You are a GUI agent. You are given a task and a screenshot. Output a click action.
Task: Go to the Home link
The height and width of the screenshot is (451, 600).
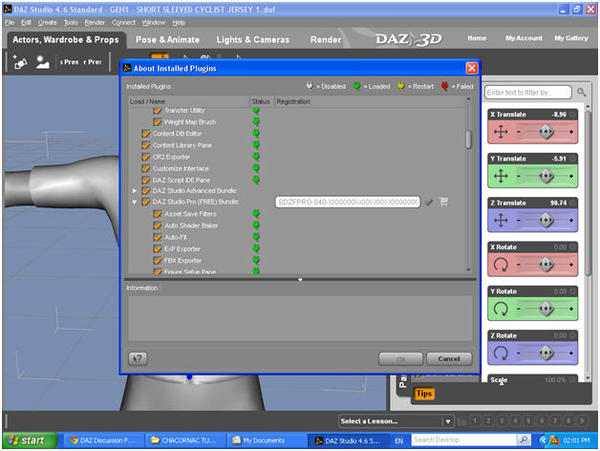pyautogui.click(x=477, y=38)
